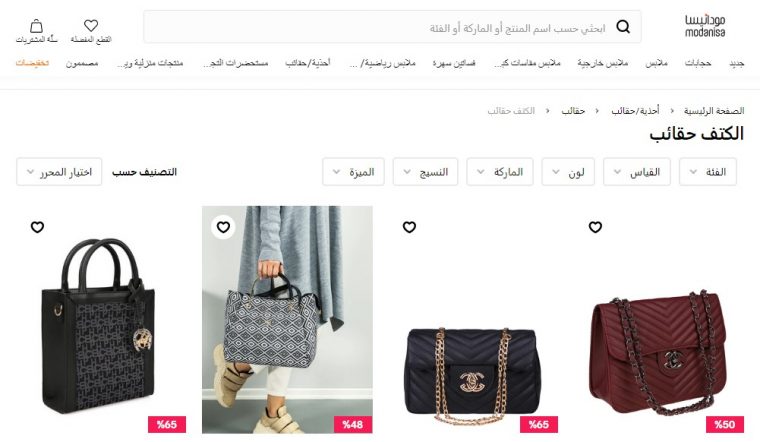Open the اختيار المحرر sort dropdown
This screenshot has width=760, height=442.
(59, 172)
